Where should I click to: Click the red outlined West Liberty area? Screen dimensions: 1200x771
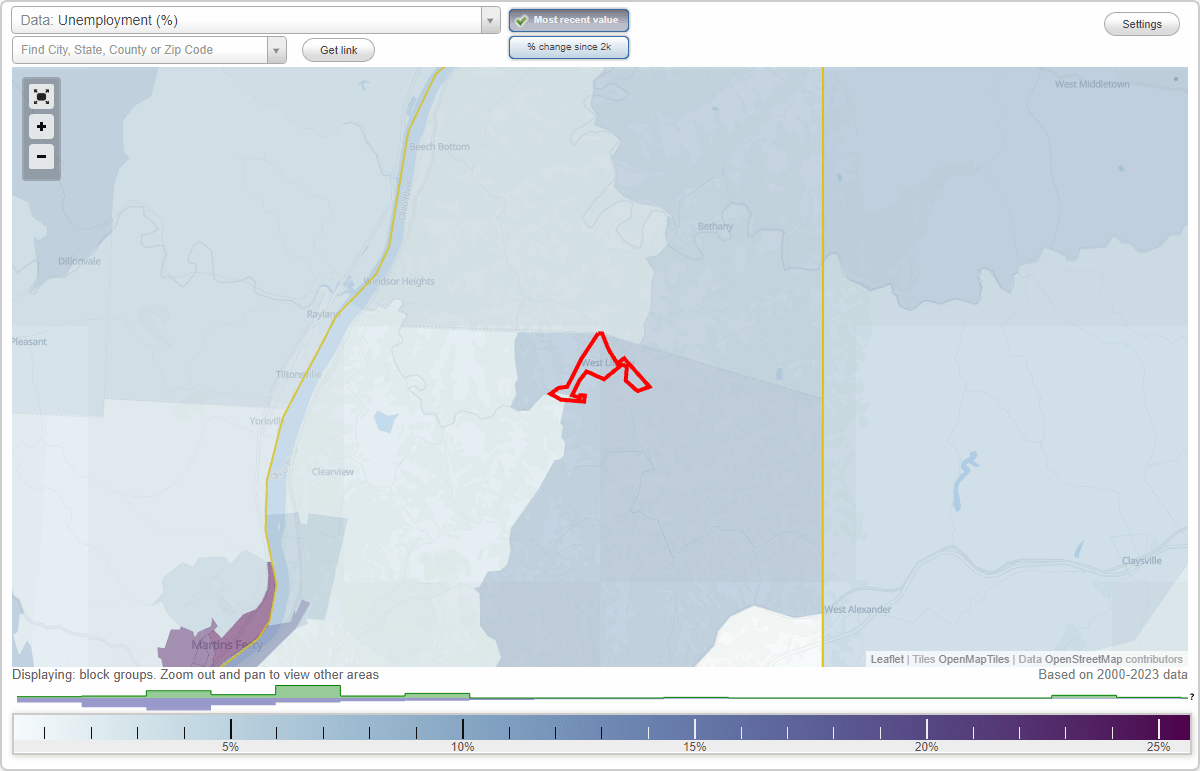600,368
